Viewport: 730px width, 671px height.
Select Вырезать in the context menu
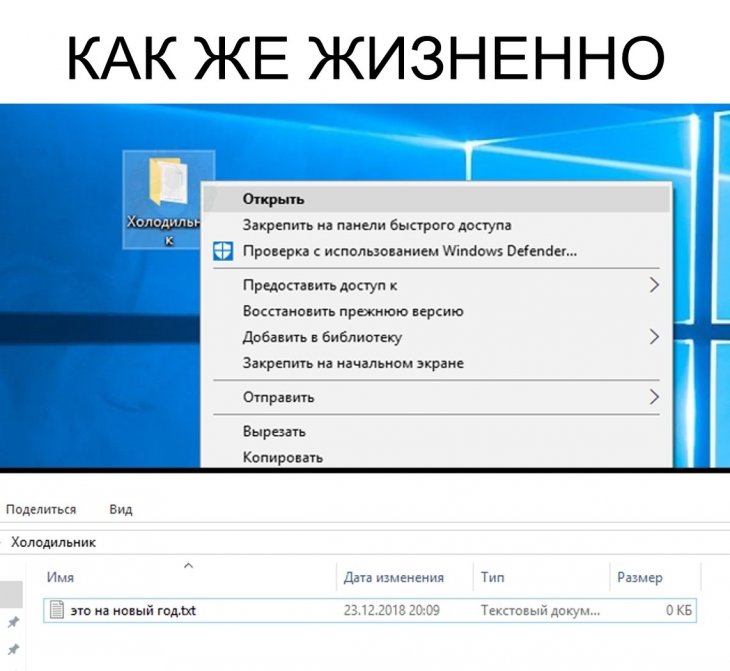point(437,431)
